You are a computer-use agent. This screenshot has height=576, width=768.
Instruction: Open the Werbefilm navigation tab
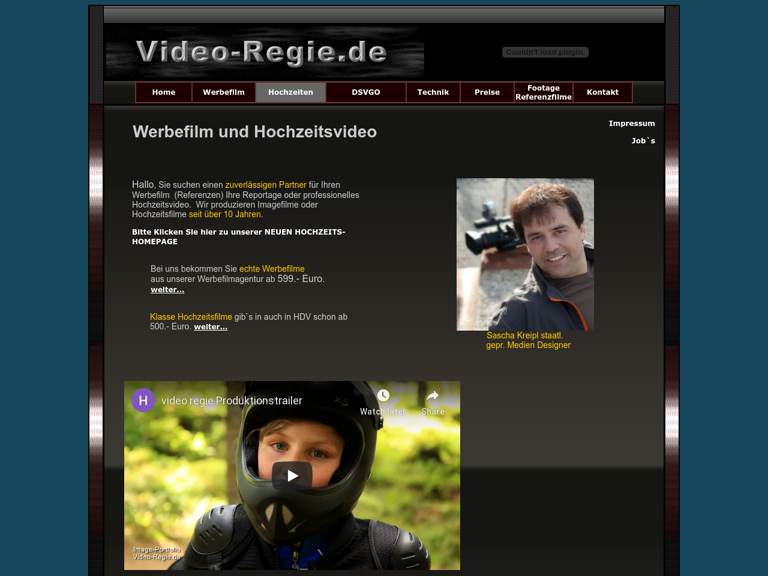tap(224, 92)
